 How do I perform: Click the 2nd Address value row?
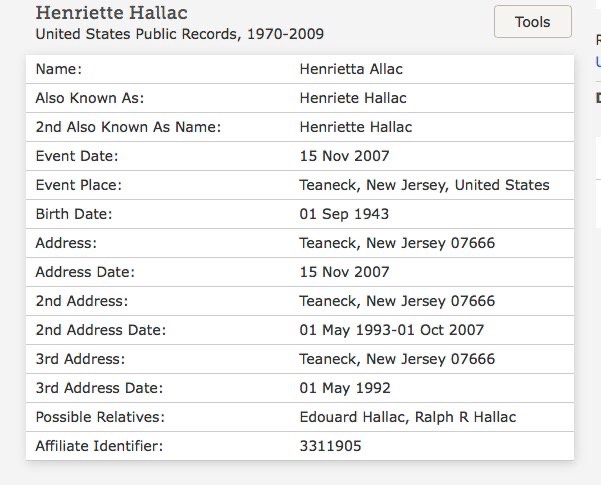[x=397, y=301]
